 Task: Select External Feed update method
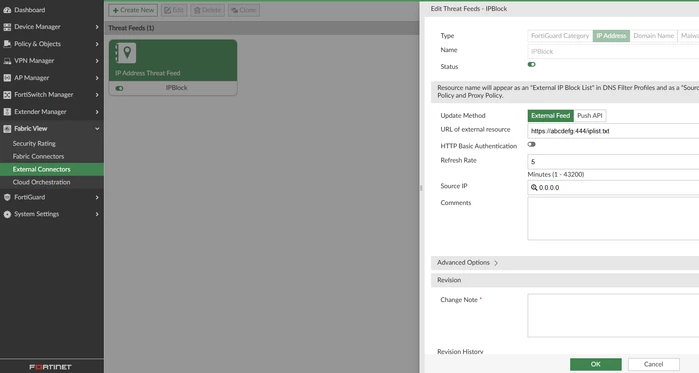tap(551, 115)
